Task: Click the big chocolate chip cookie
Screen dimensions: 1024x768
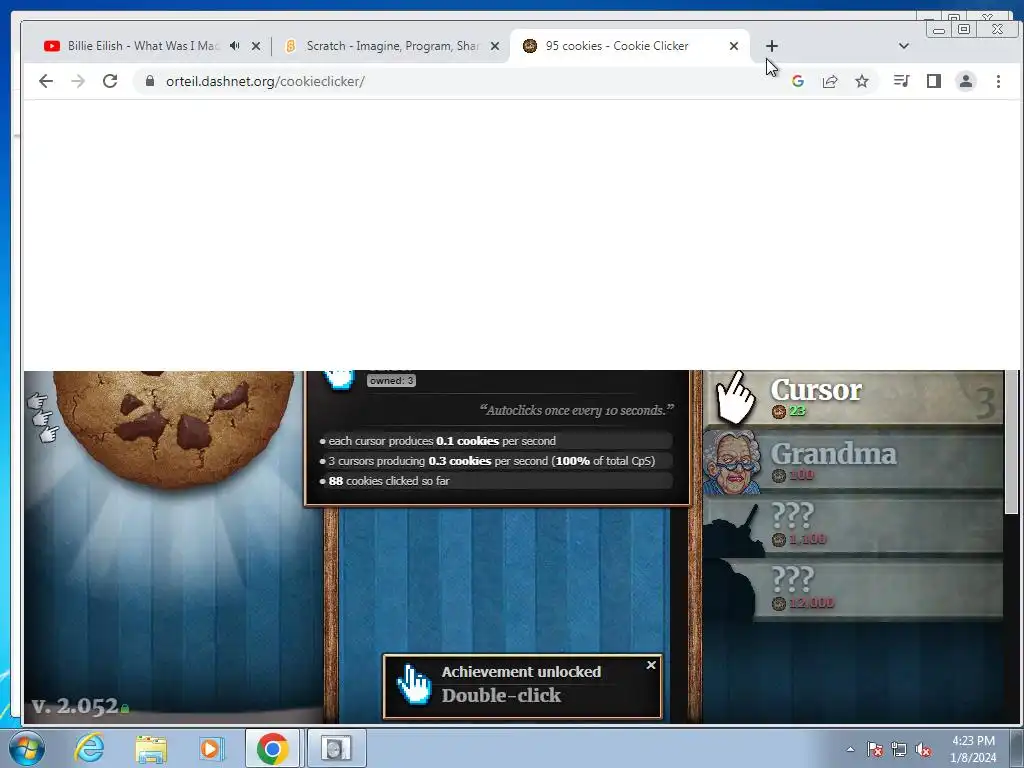Action: pyautogui.click(x=174, y=428)
